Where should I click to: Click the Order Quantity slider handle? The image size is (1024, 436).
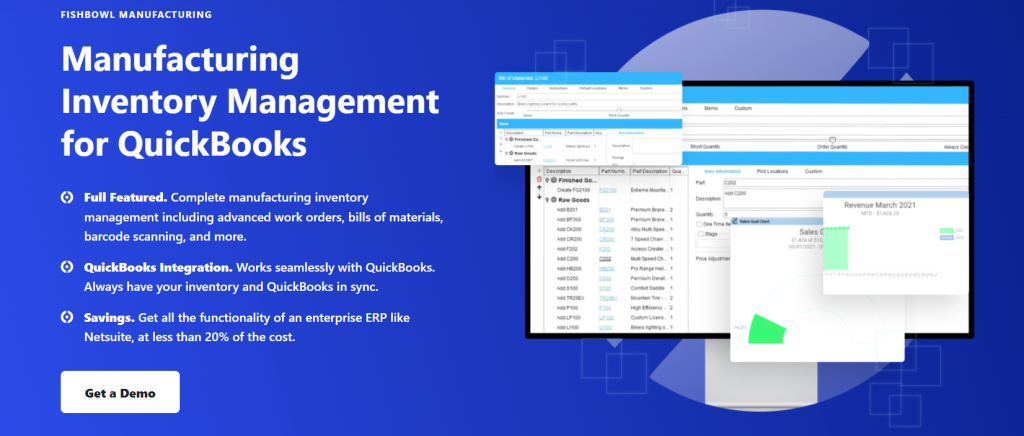[x=832, y=140]
